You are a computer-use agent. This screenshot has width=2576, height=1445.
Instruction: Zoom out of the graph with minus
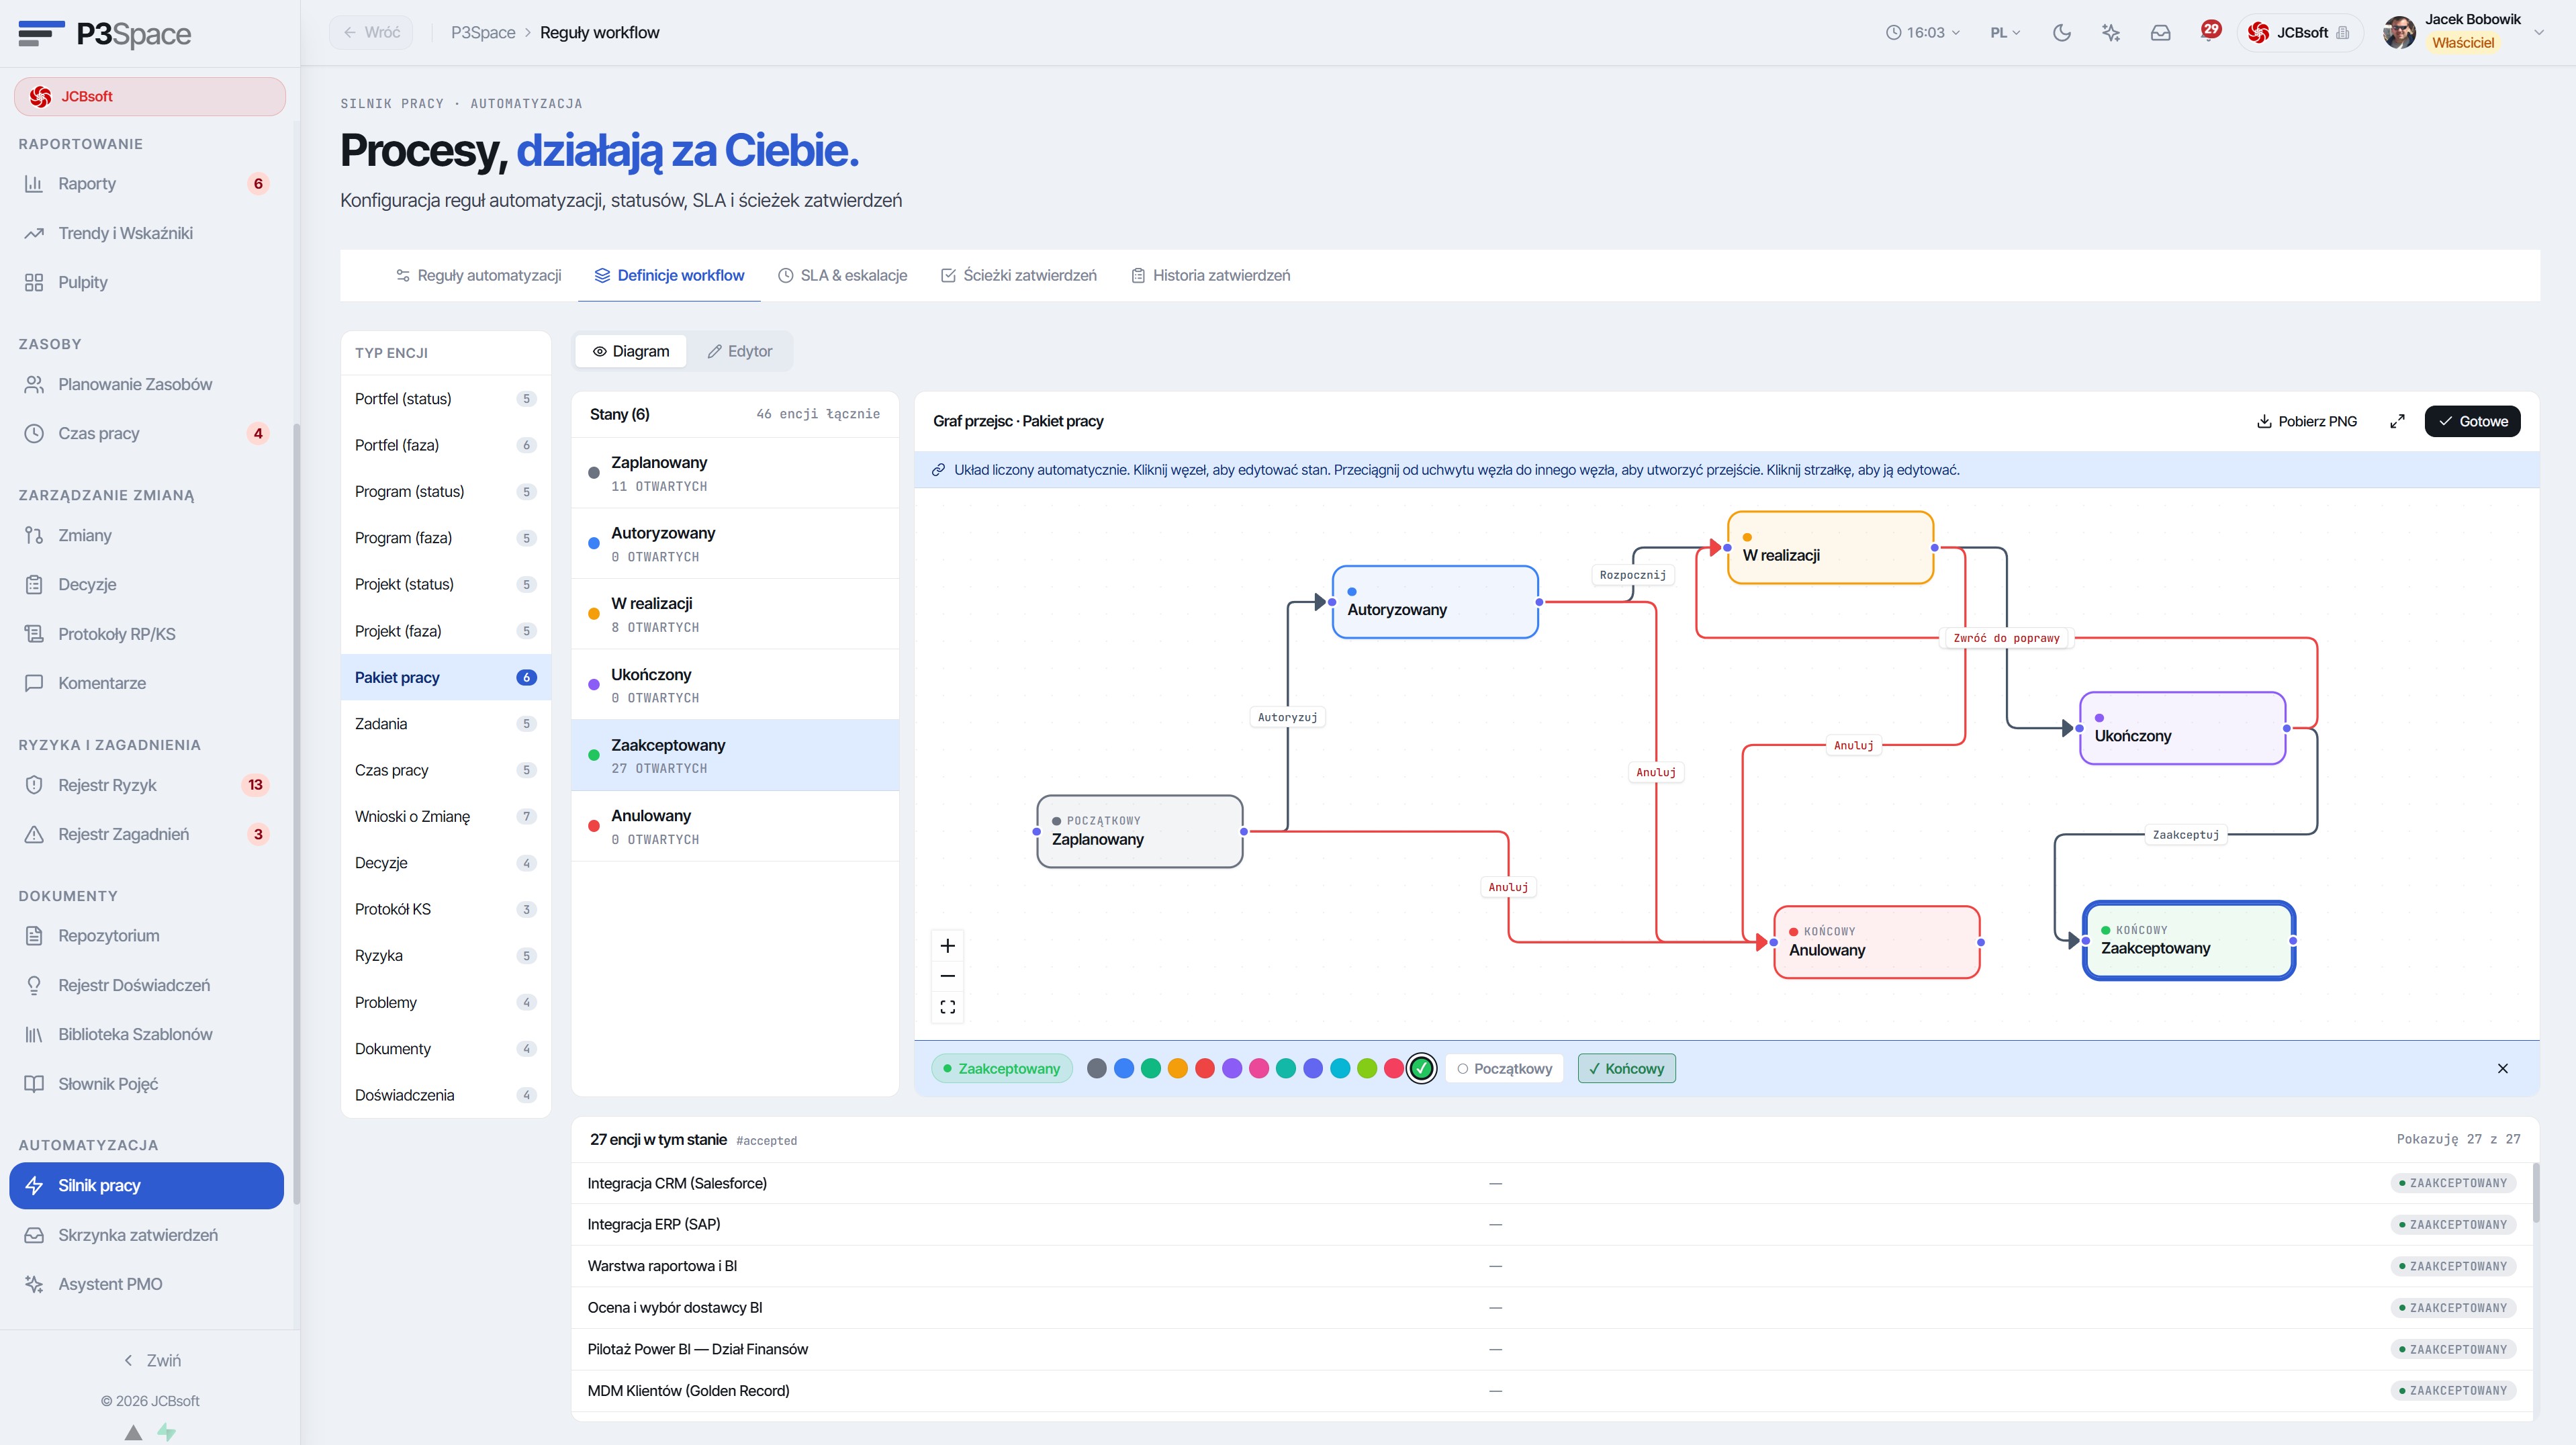(947, 976)
